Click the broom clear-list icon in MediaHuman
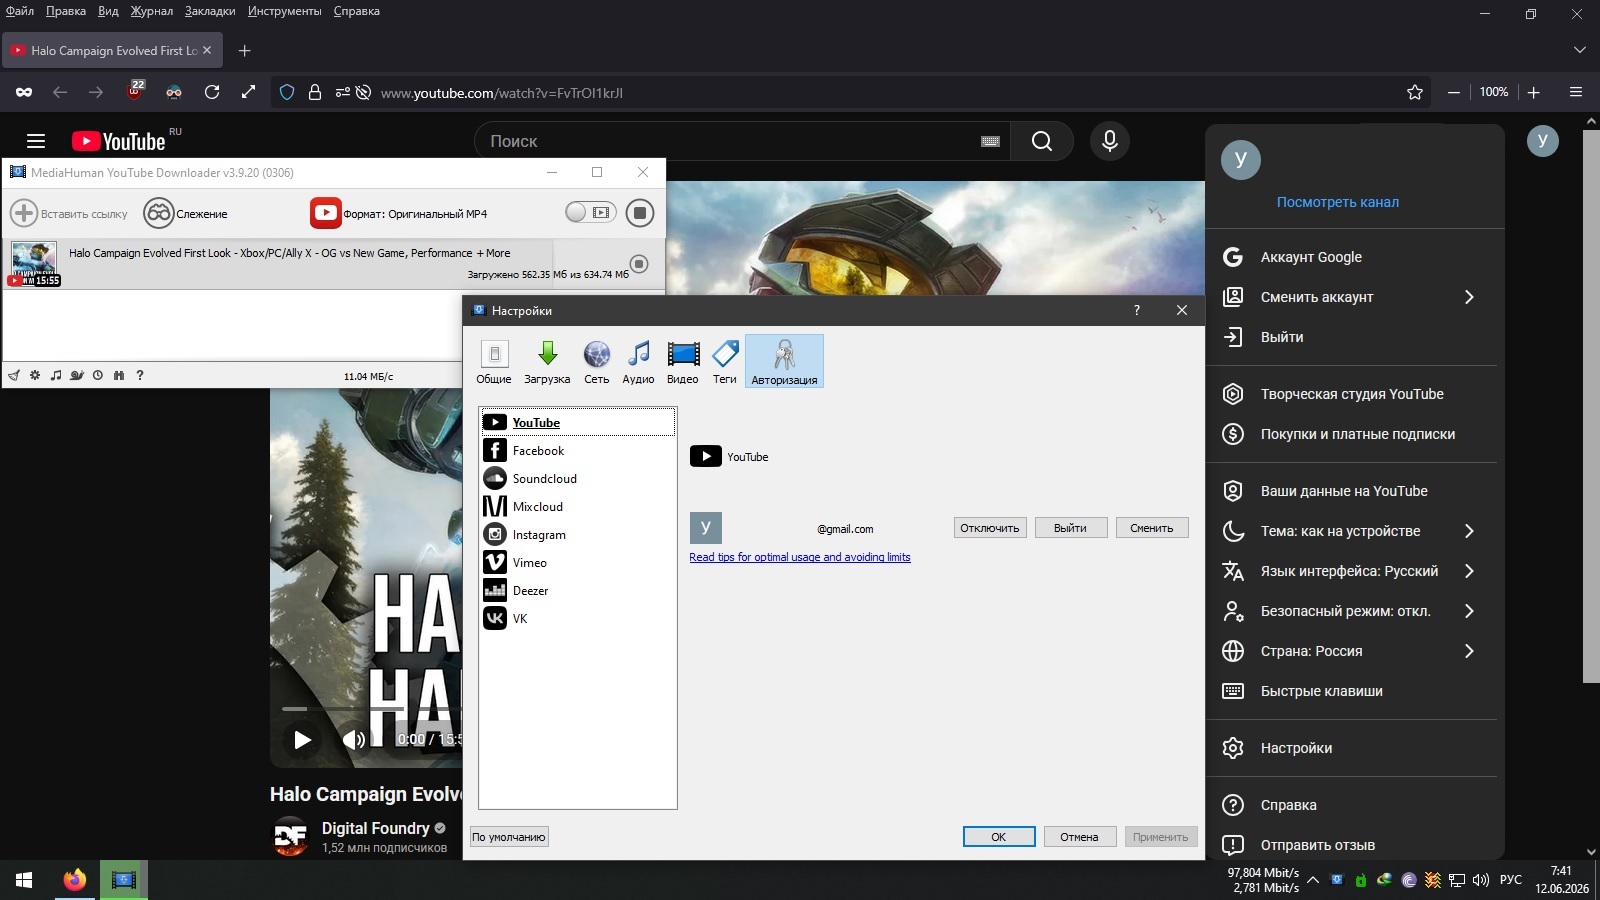The width and height of the screenshot is (1600, 900). tap(14, 376)
